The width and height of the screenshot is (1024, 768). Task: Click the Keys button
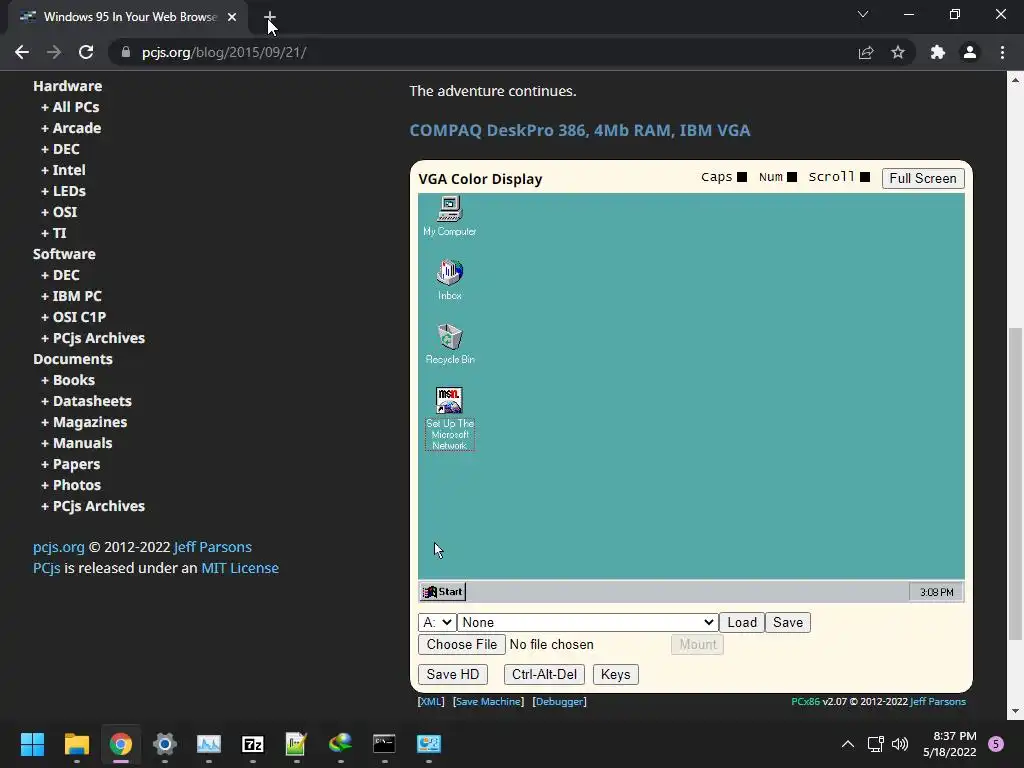click(615, 675)
